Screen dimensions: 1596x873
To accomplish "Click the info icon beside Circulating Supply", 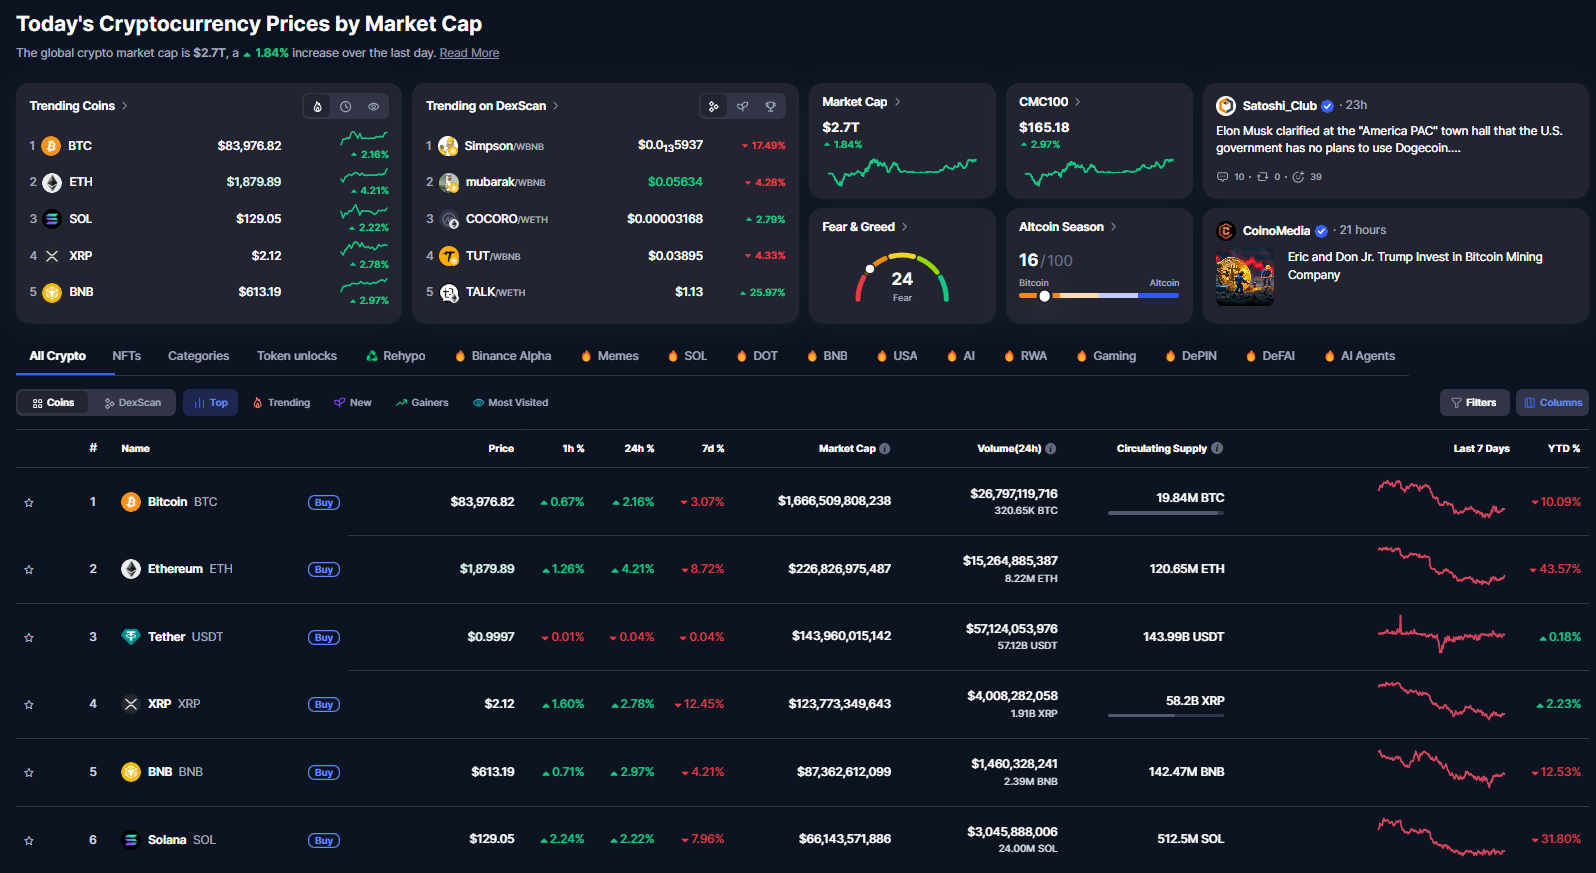I will (1217, 449).
